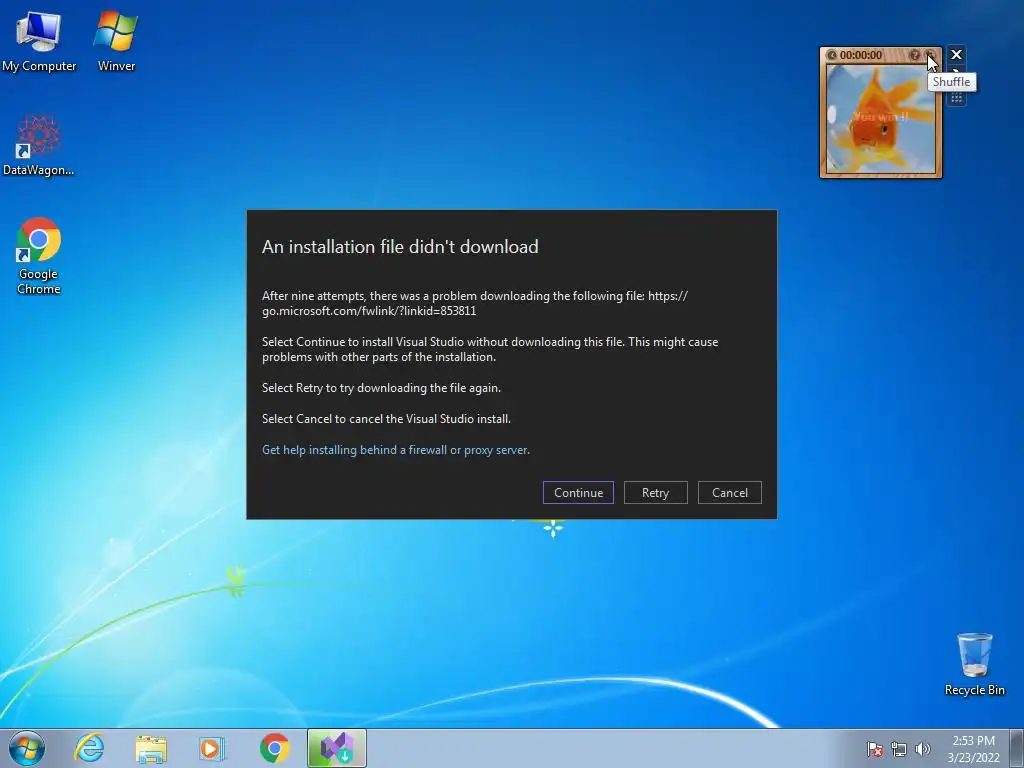The height and width of the screenshot is (768, 1024).
Task: Select the Winver desktop shortcut
Action: [x=116, y=41]
